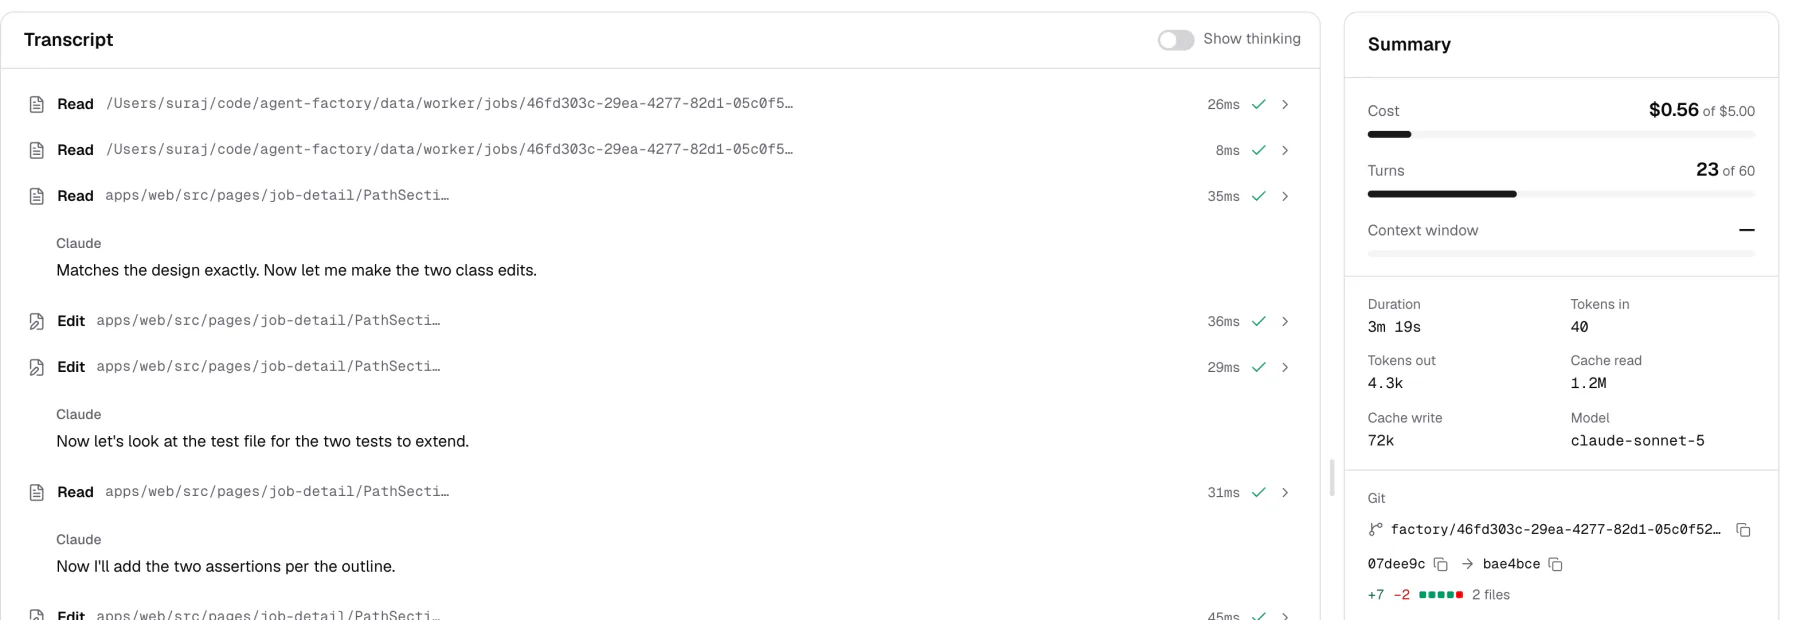This screenshot has height=620, width=1800.
Task: Expand the 36ms Edit entry chevron
Action: 1285,321
